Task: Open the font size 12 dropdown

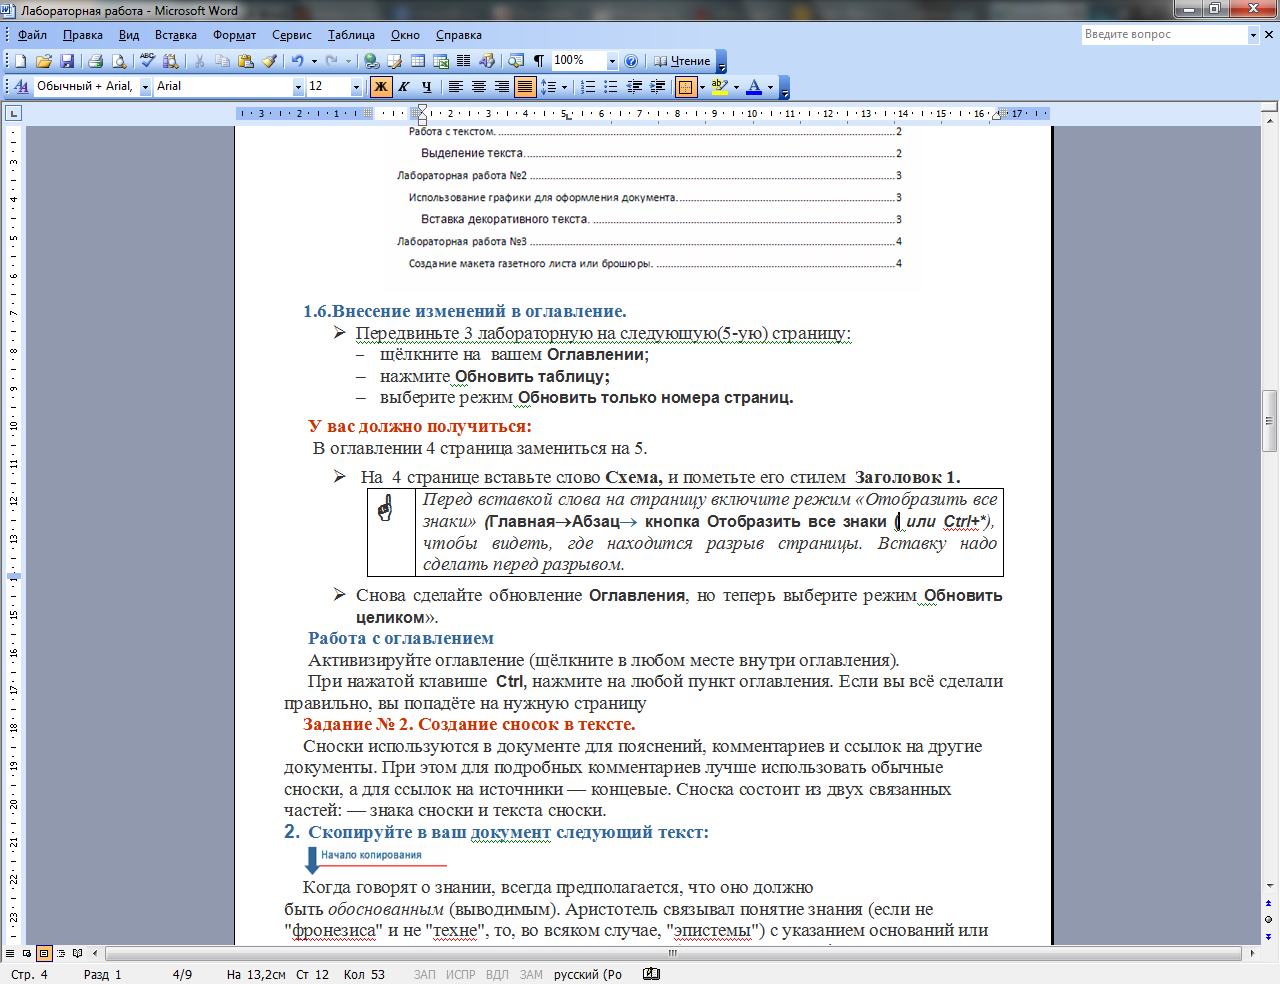Action: point(356,87)
